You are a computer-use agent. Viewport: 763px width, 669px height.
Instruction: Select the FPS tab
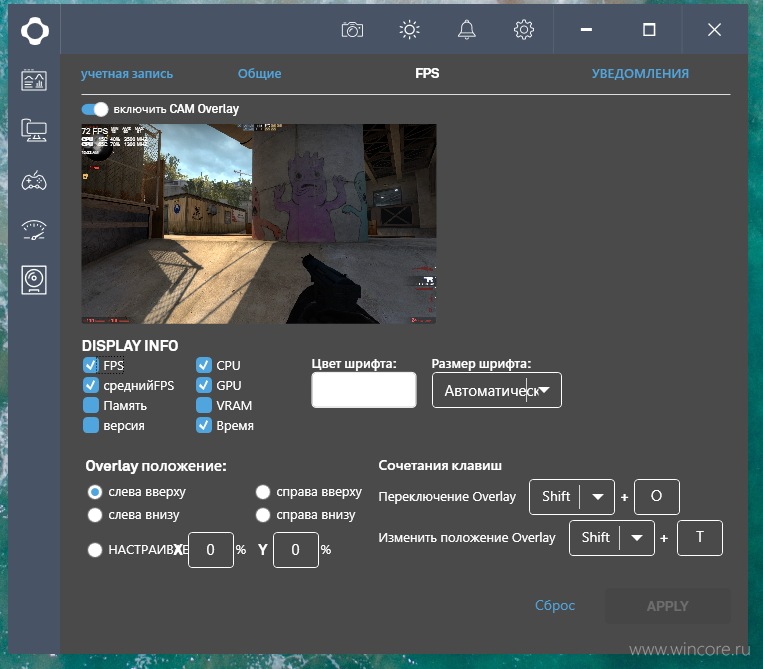point(427,73)
